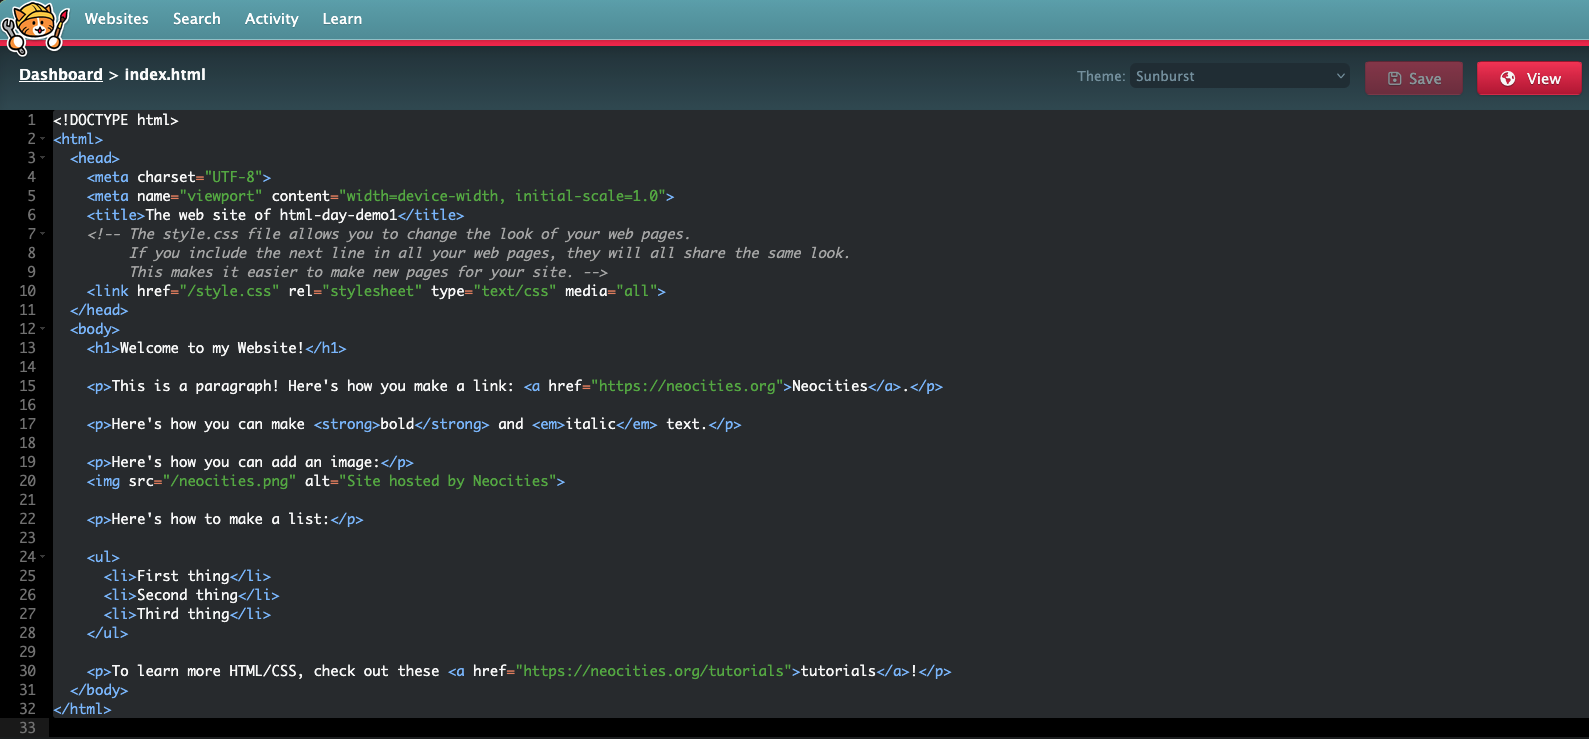Screen dimensions: 1589x739
Task: Click line number 18 in the gutter
Action: point(27,443)
